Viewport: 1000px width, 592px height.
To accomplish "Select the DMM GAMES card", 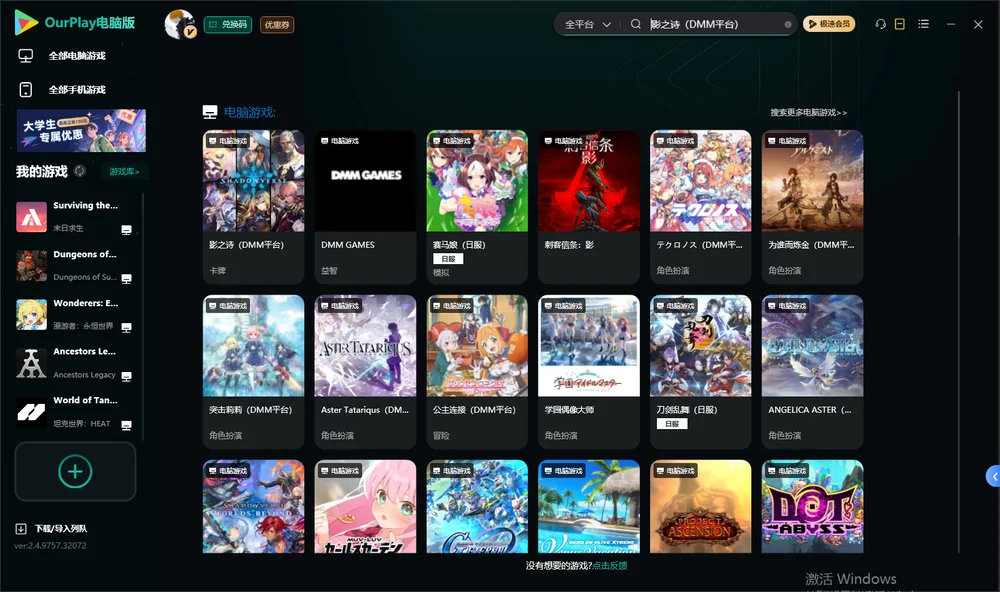I will coord(365,207).
